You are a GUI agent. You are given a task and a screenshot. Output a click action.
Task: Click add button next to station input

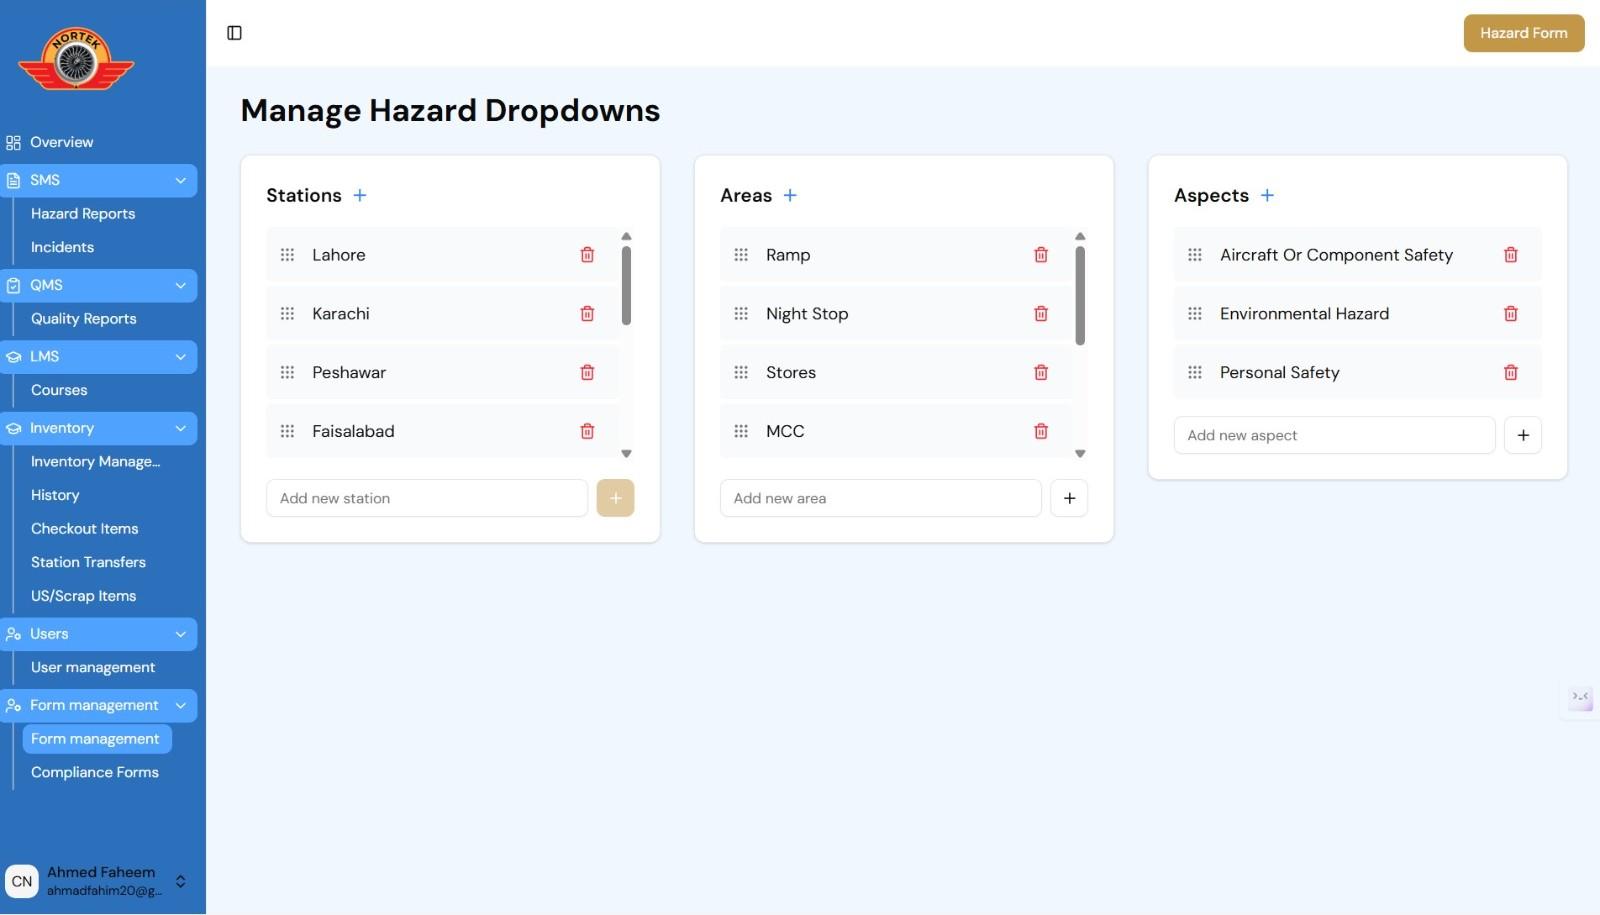click(615, 498)
